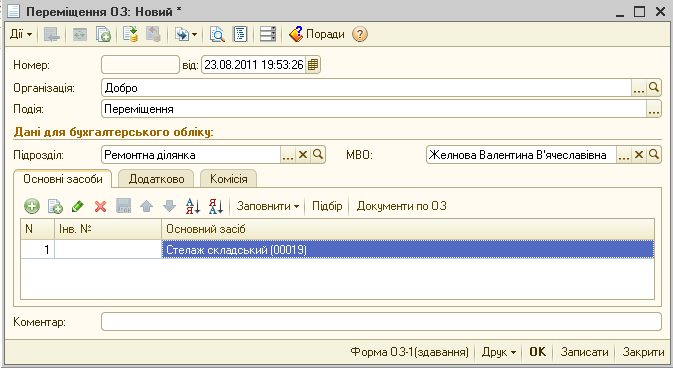Click the N column header
The image size is (673, 368).
click(x=37, y=229)
